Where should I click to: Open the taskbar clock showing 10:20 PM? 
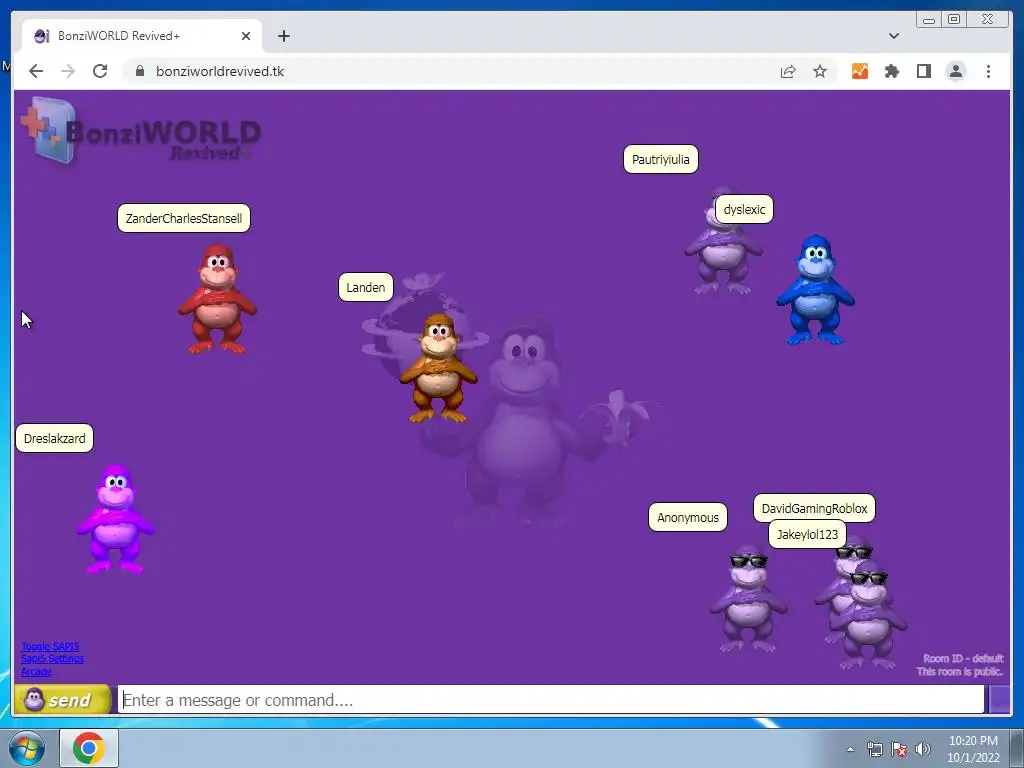coord(973,749)
